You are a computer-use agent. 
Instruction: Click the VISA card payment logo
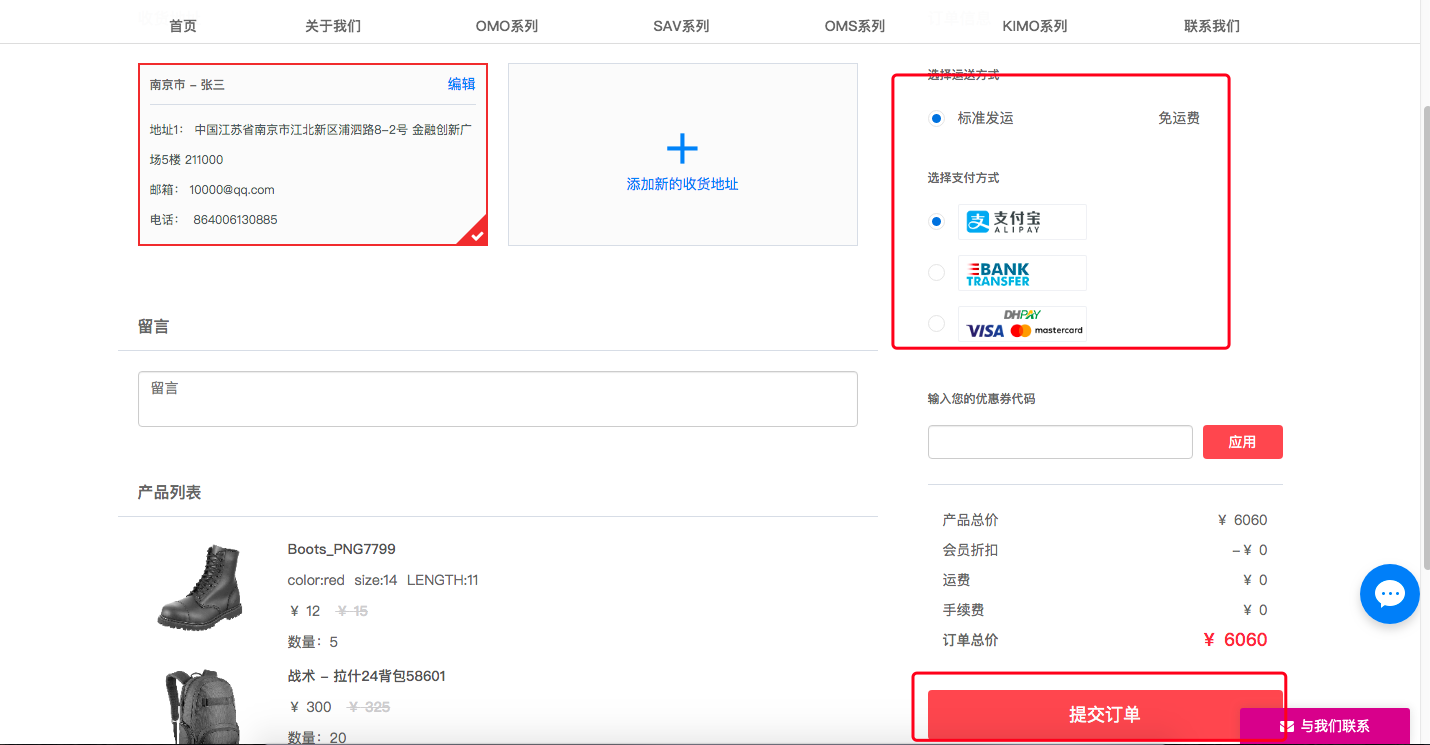tap(983, 331)
